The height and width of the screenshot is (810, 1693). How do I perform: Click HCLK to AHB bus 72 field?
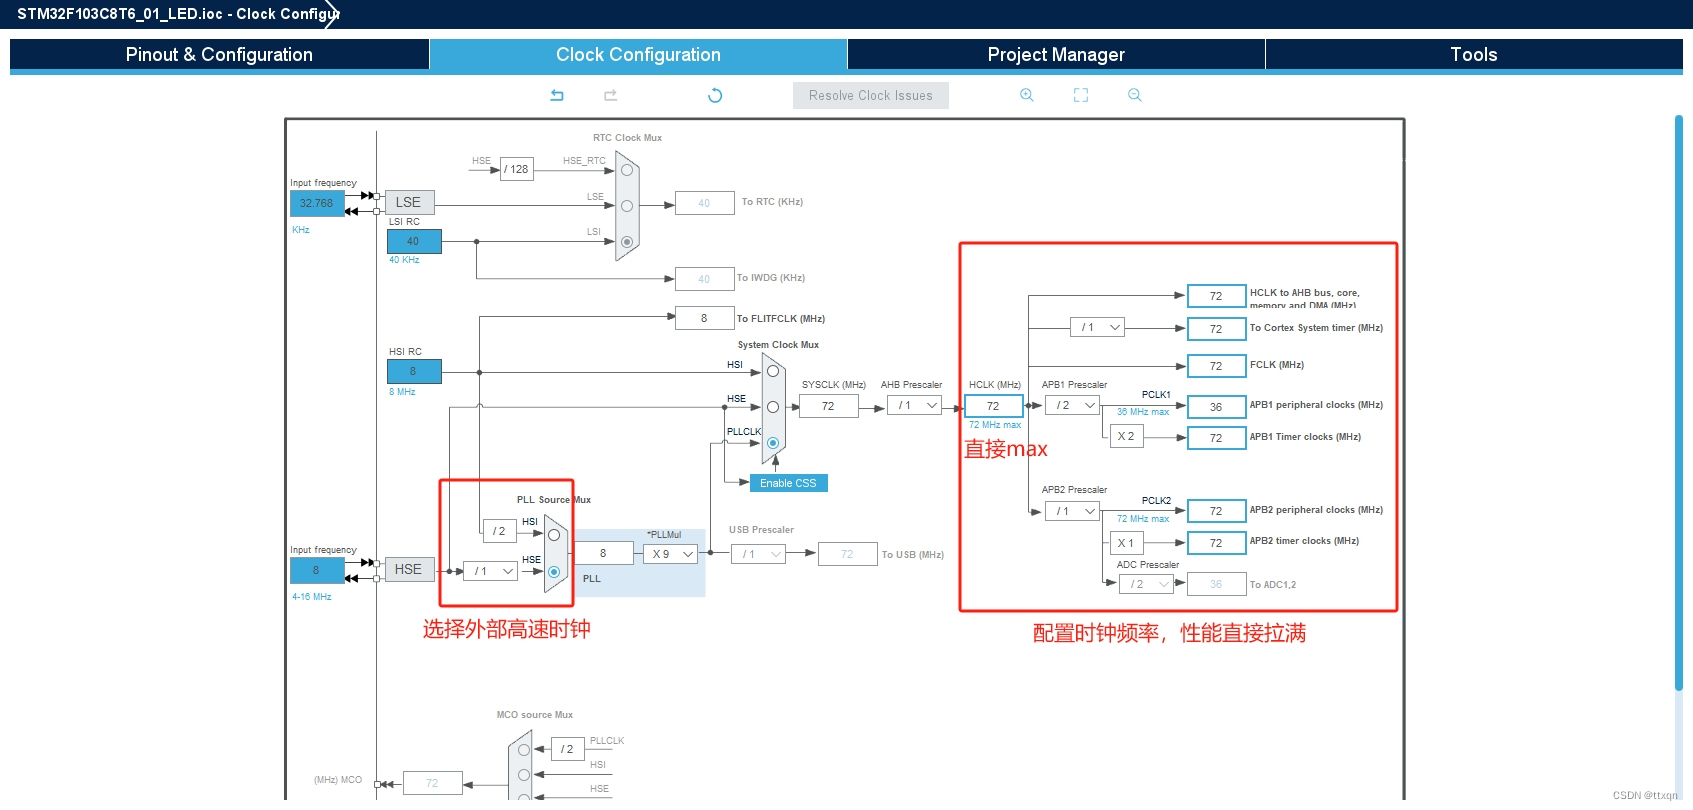point(1216,296)
